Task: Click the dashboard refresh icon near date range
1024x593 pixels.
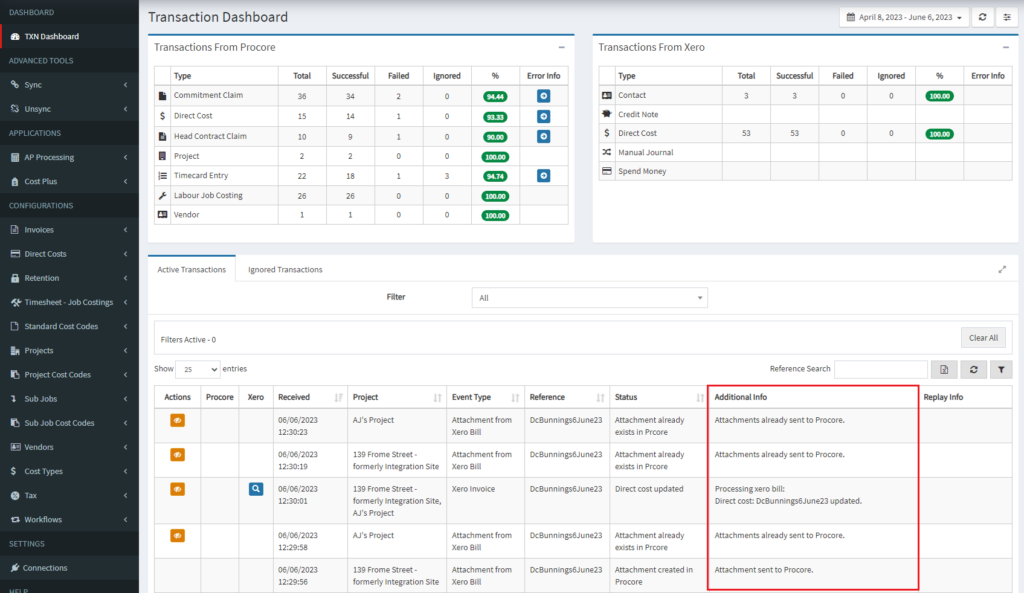Action: [982, 17]
